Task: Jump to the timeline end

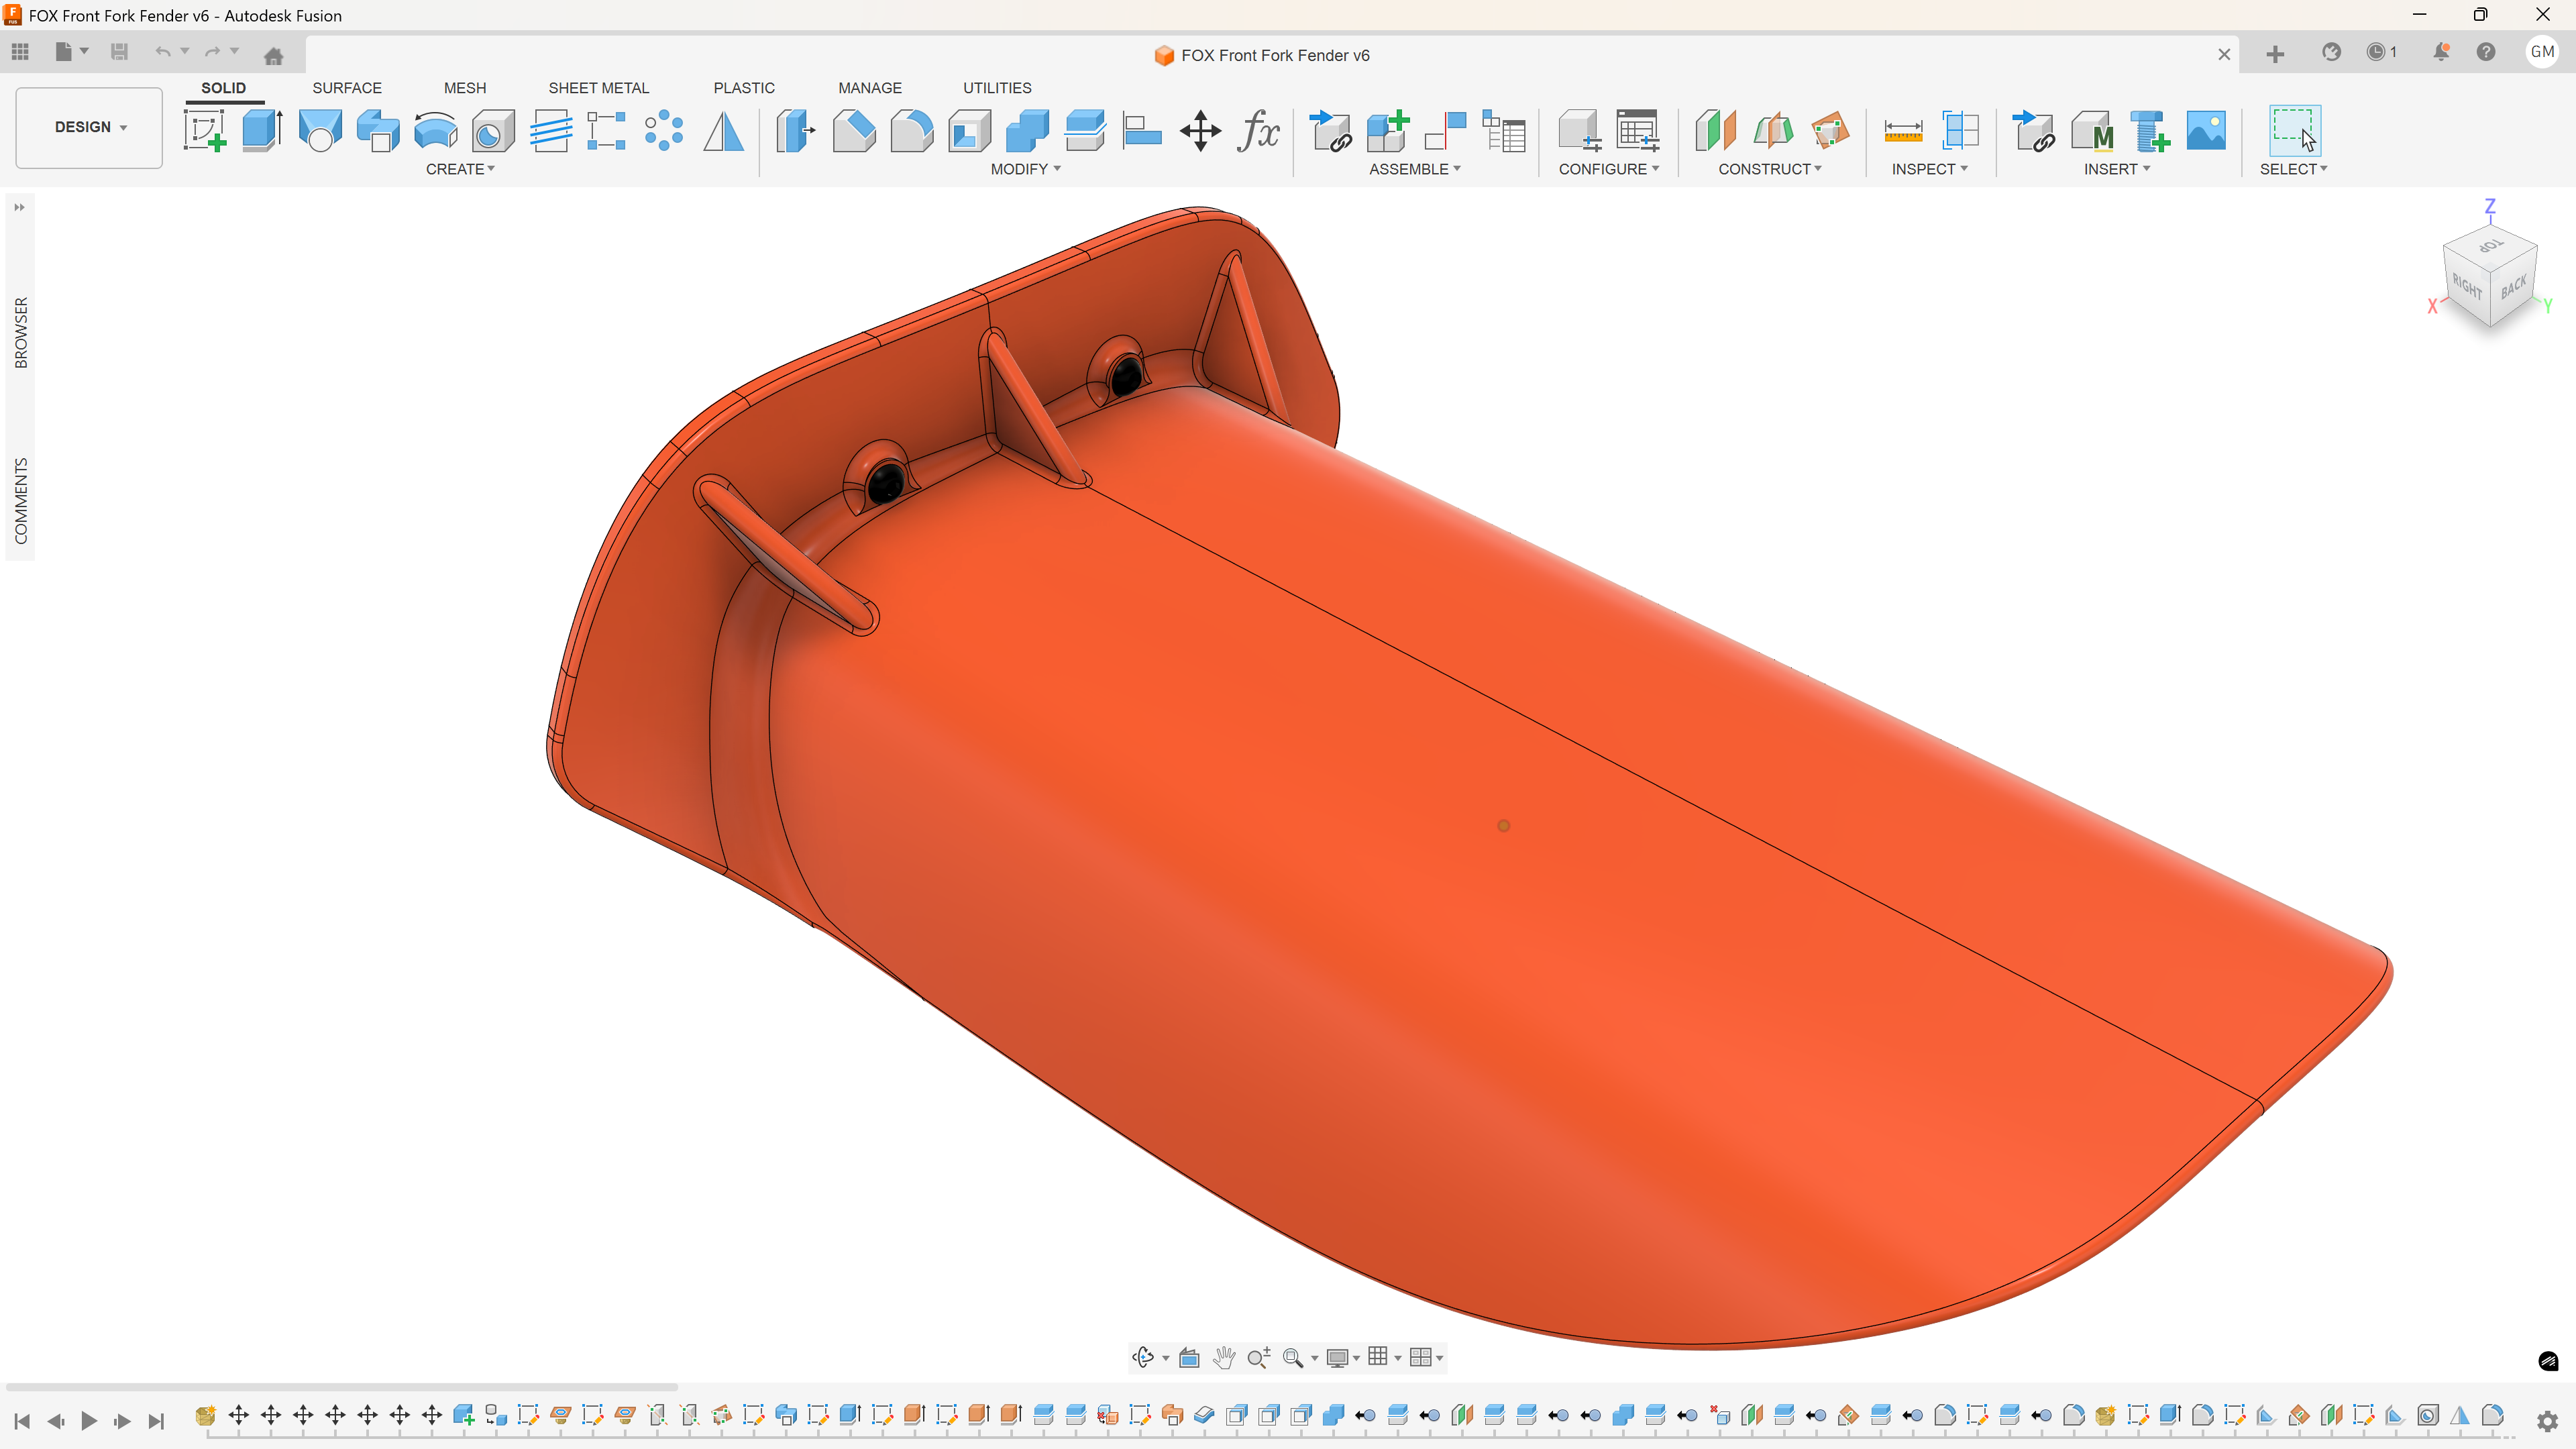Action: tap(156, 1421)
